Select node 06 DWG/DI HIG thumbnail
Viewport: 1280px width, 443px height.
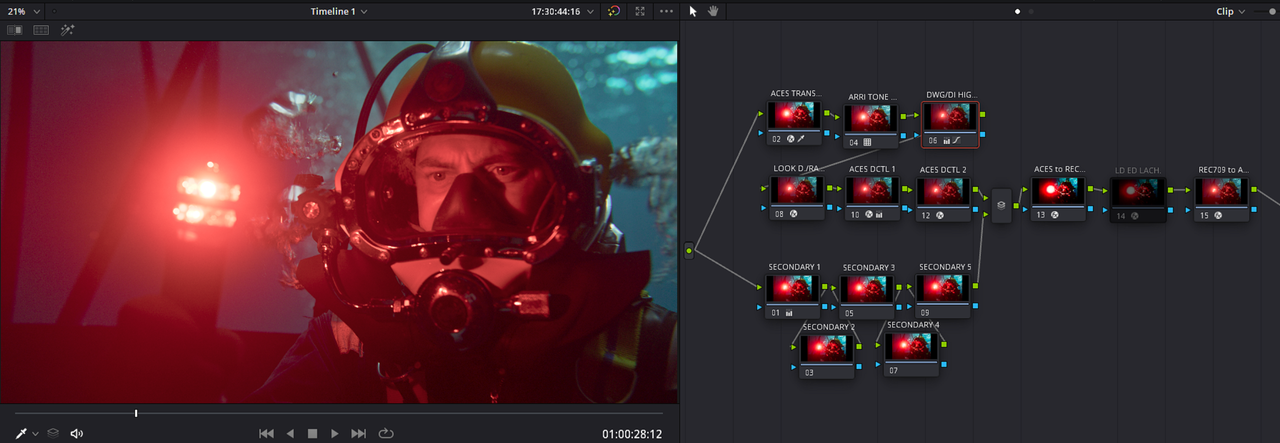pyautogui.click(x=950, y=117)
